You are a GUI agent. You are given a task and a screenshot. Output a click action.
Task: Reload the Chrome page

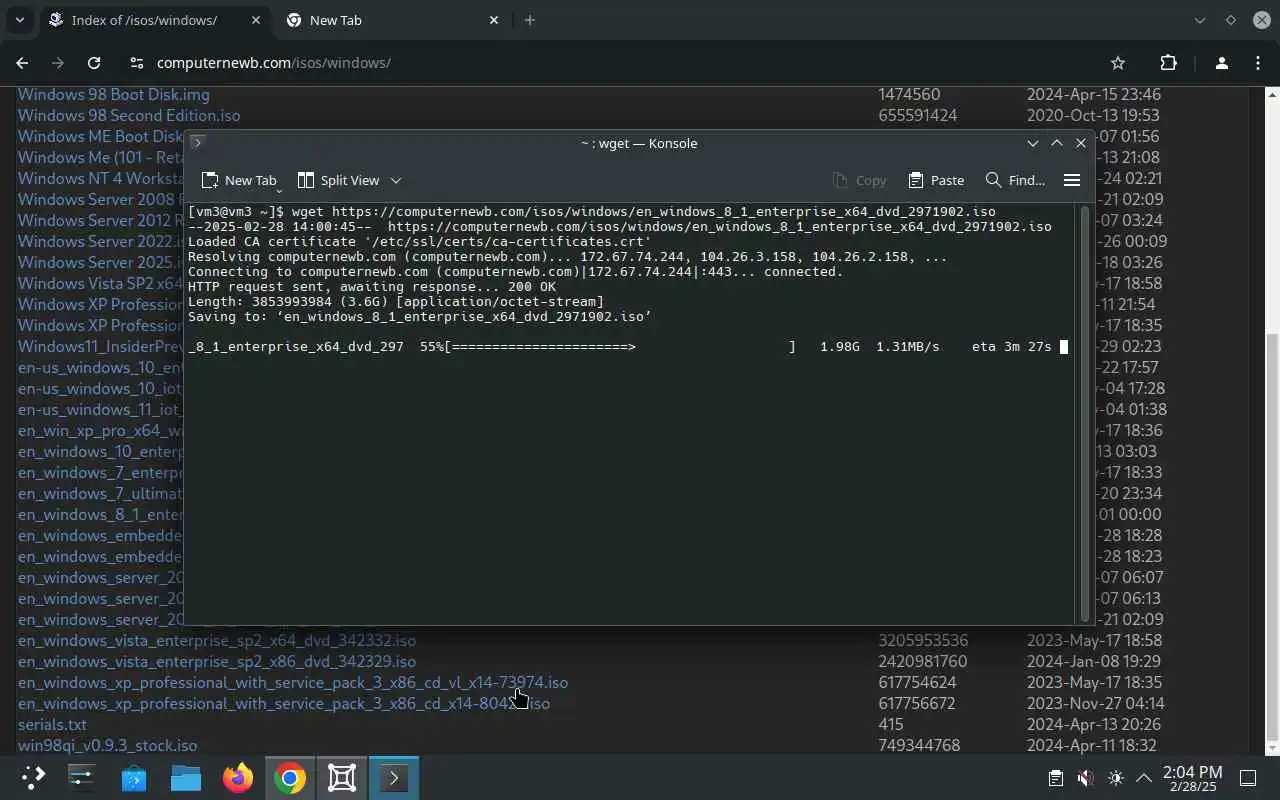(x=94, y=63)
